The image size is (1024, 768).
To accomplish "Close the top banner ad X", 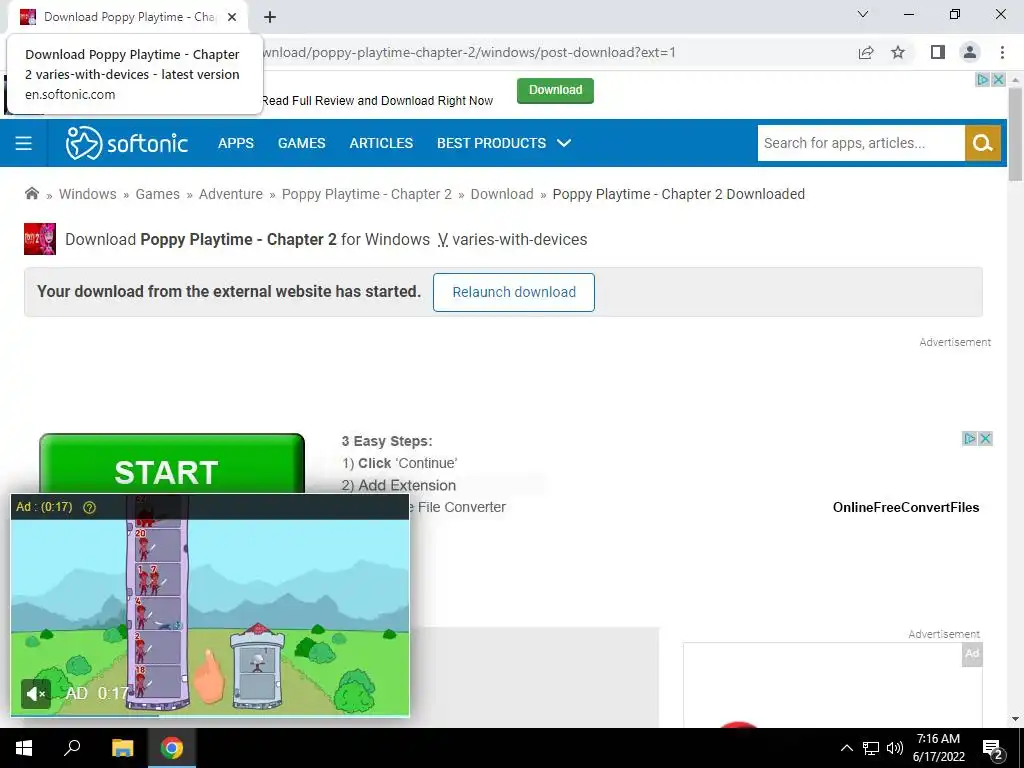I will (998, 80).
